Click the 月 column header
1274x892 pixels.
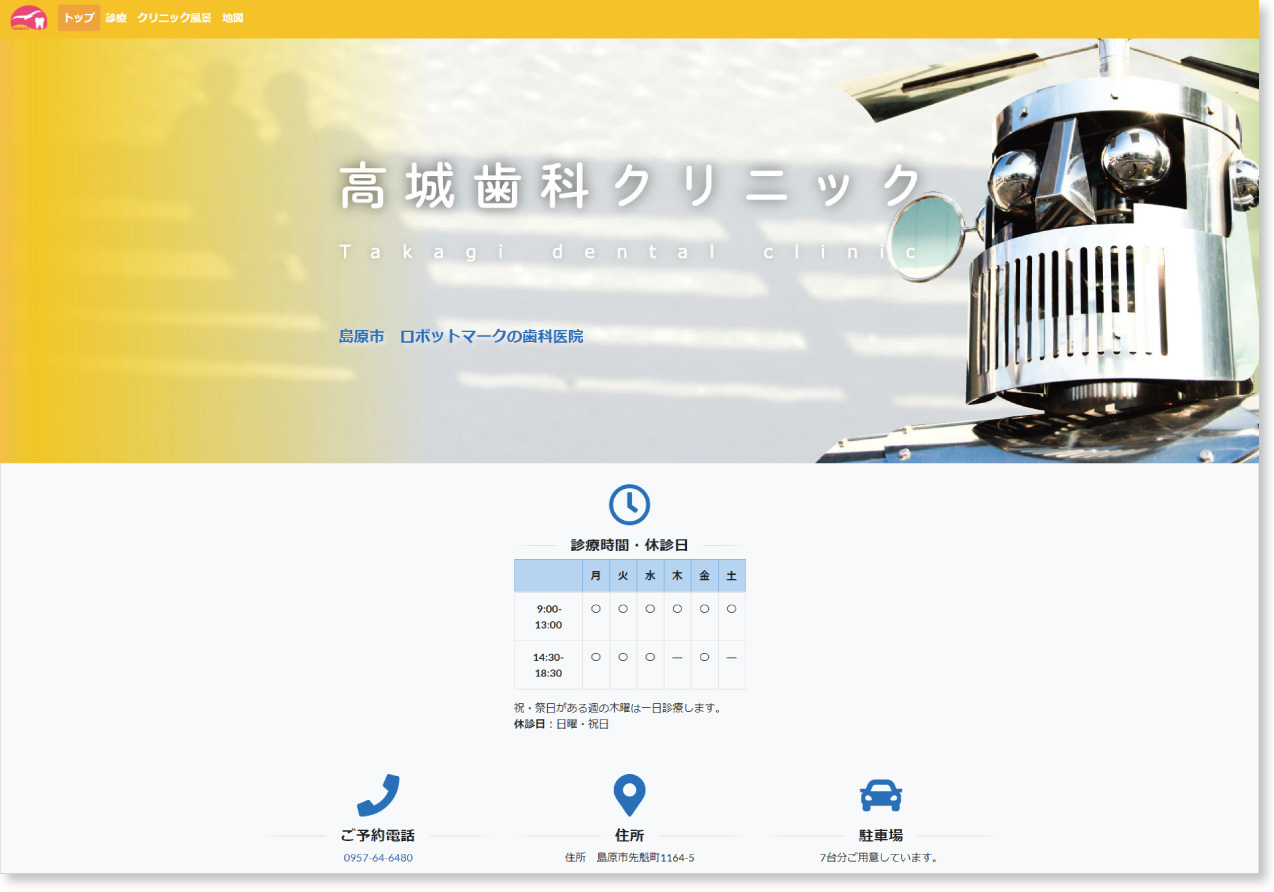pyautogui.click(x=596, y=576)
